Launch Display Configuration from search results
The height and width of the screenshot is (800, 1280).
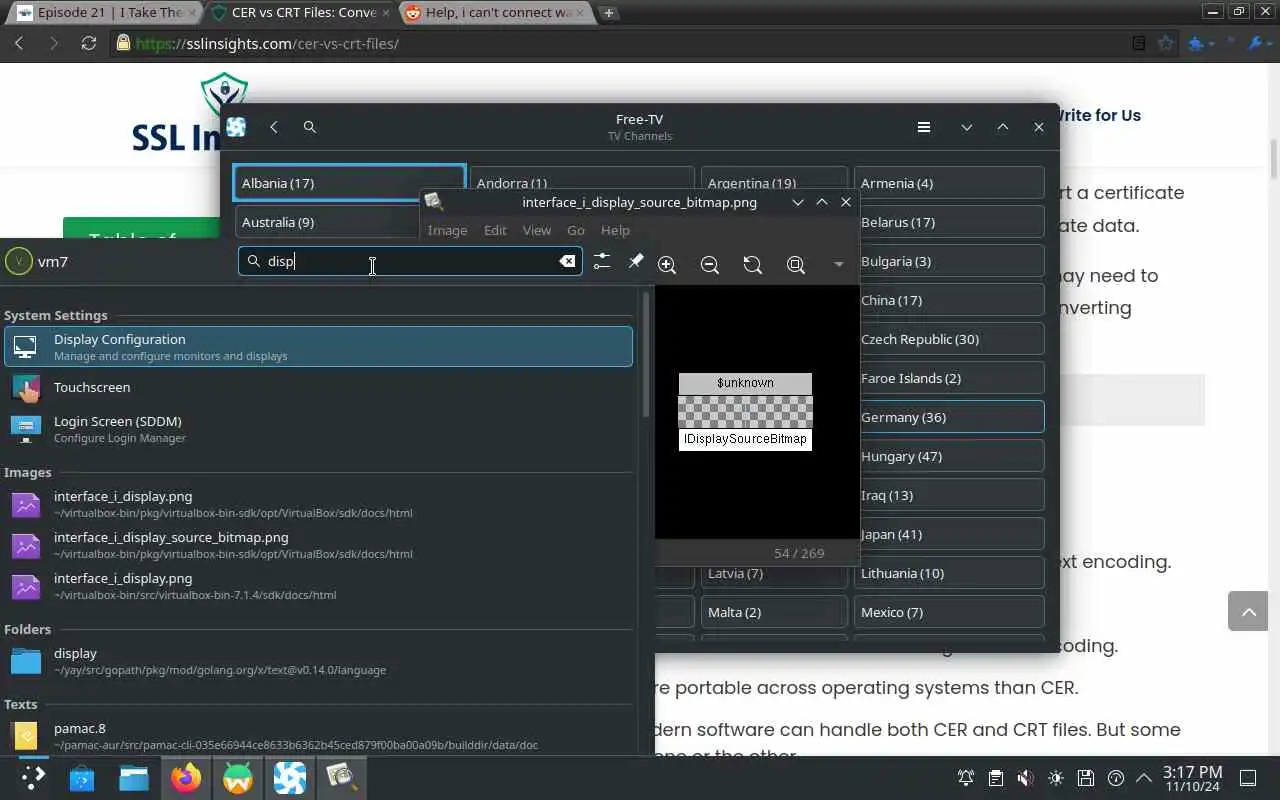tap(319, 347)
